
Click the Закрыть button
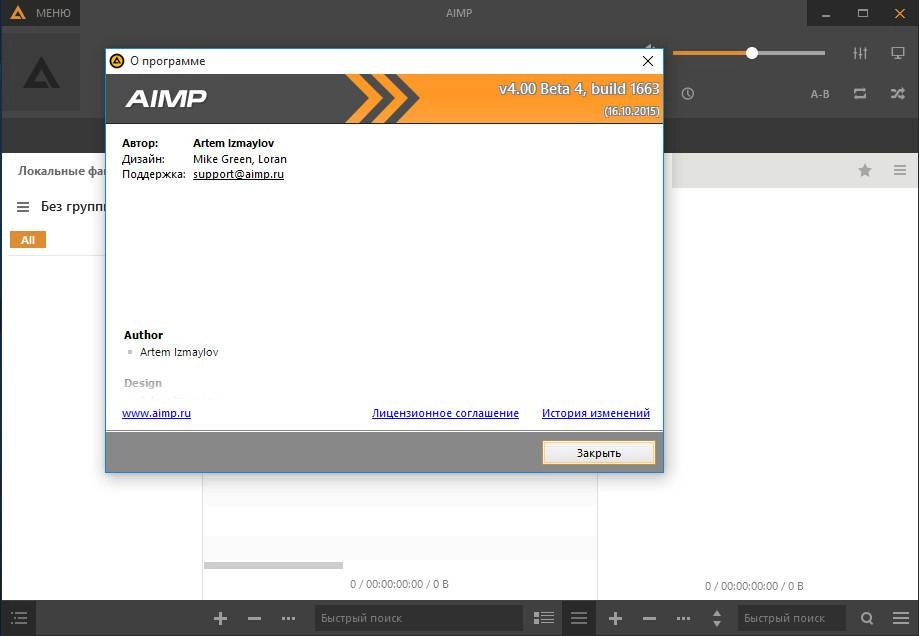pyautogui.click(x=598, y=453)
